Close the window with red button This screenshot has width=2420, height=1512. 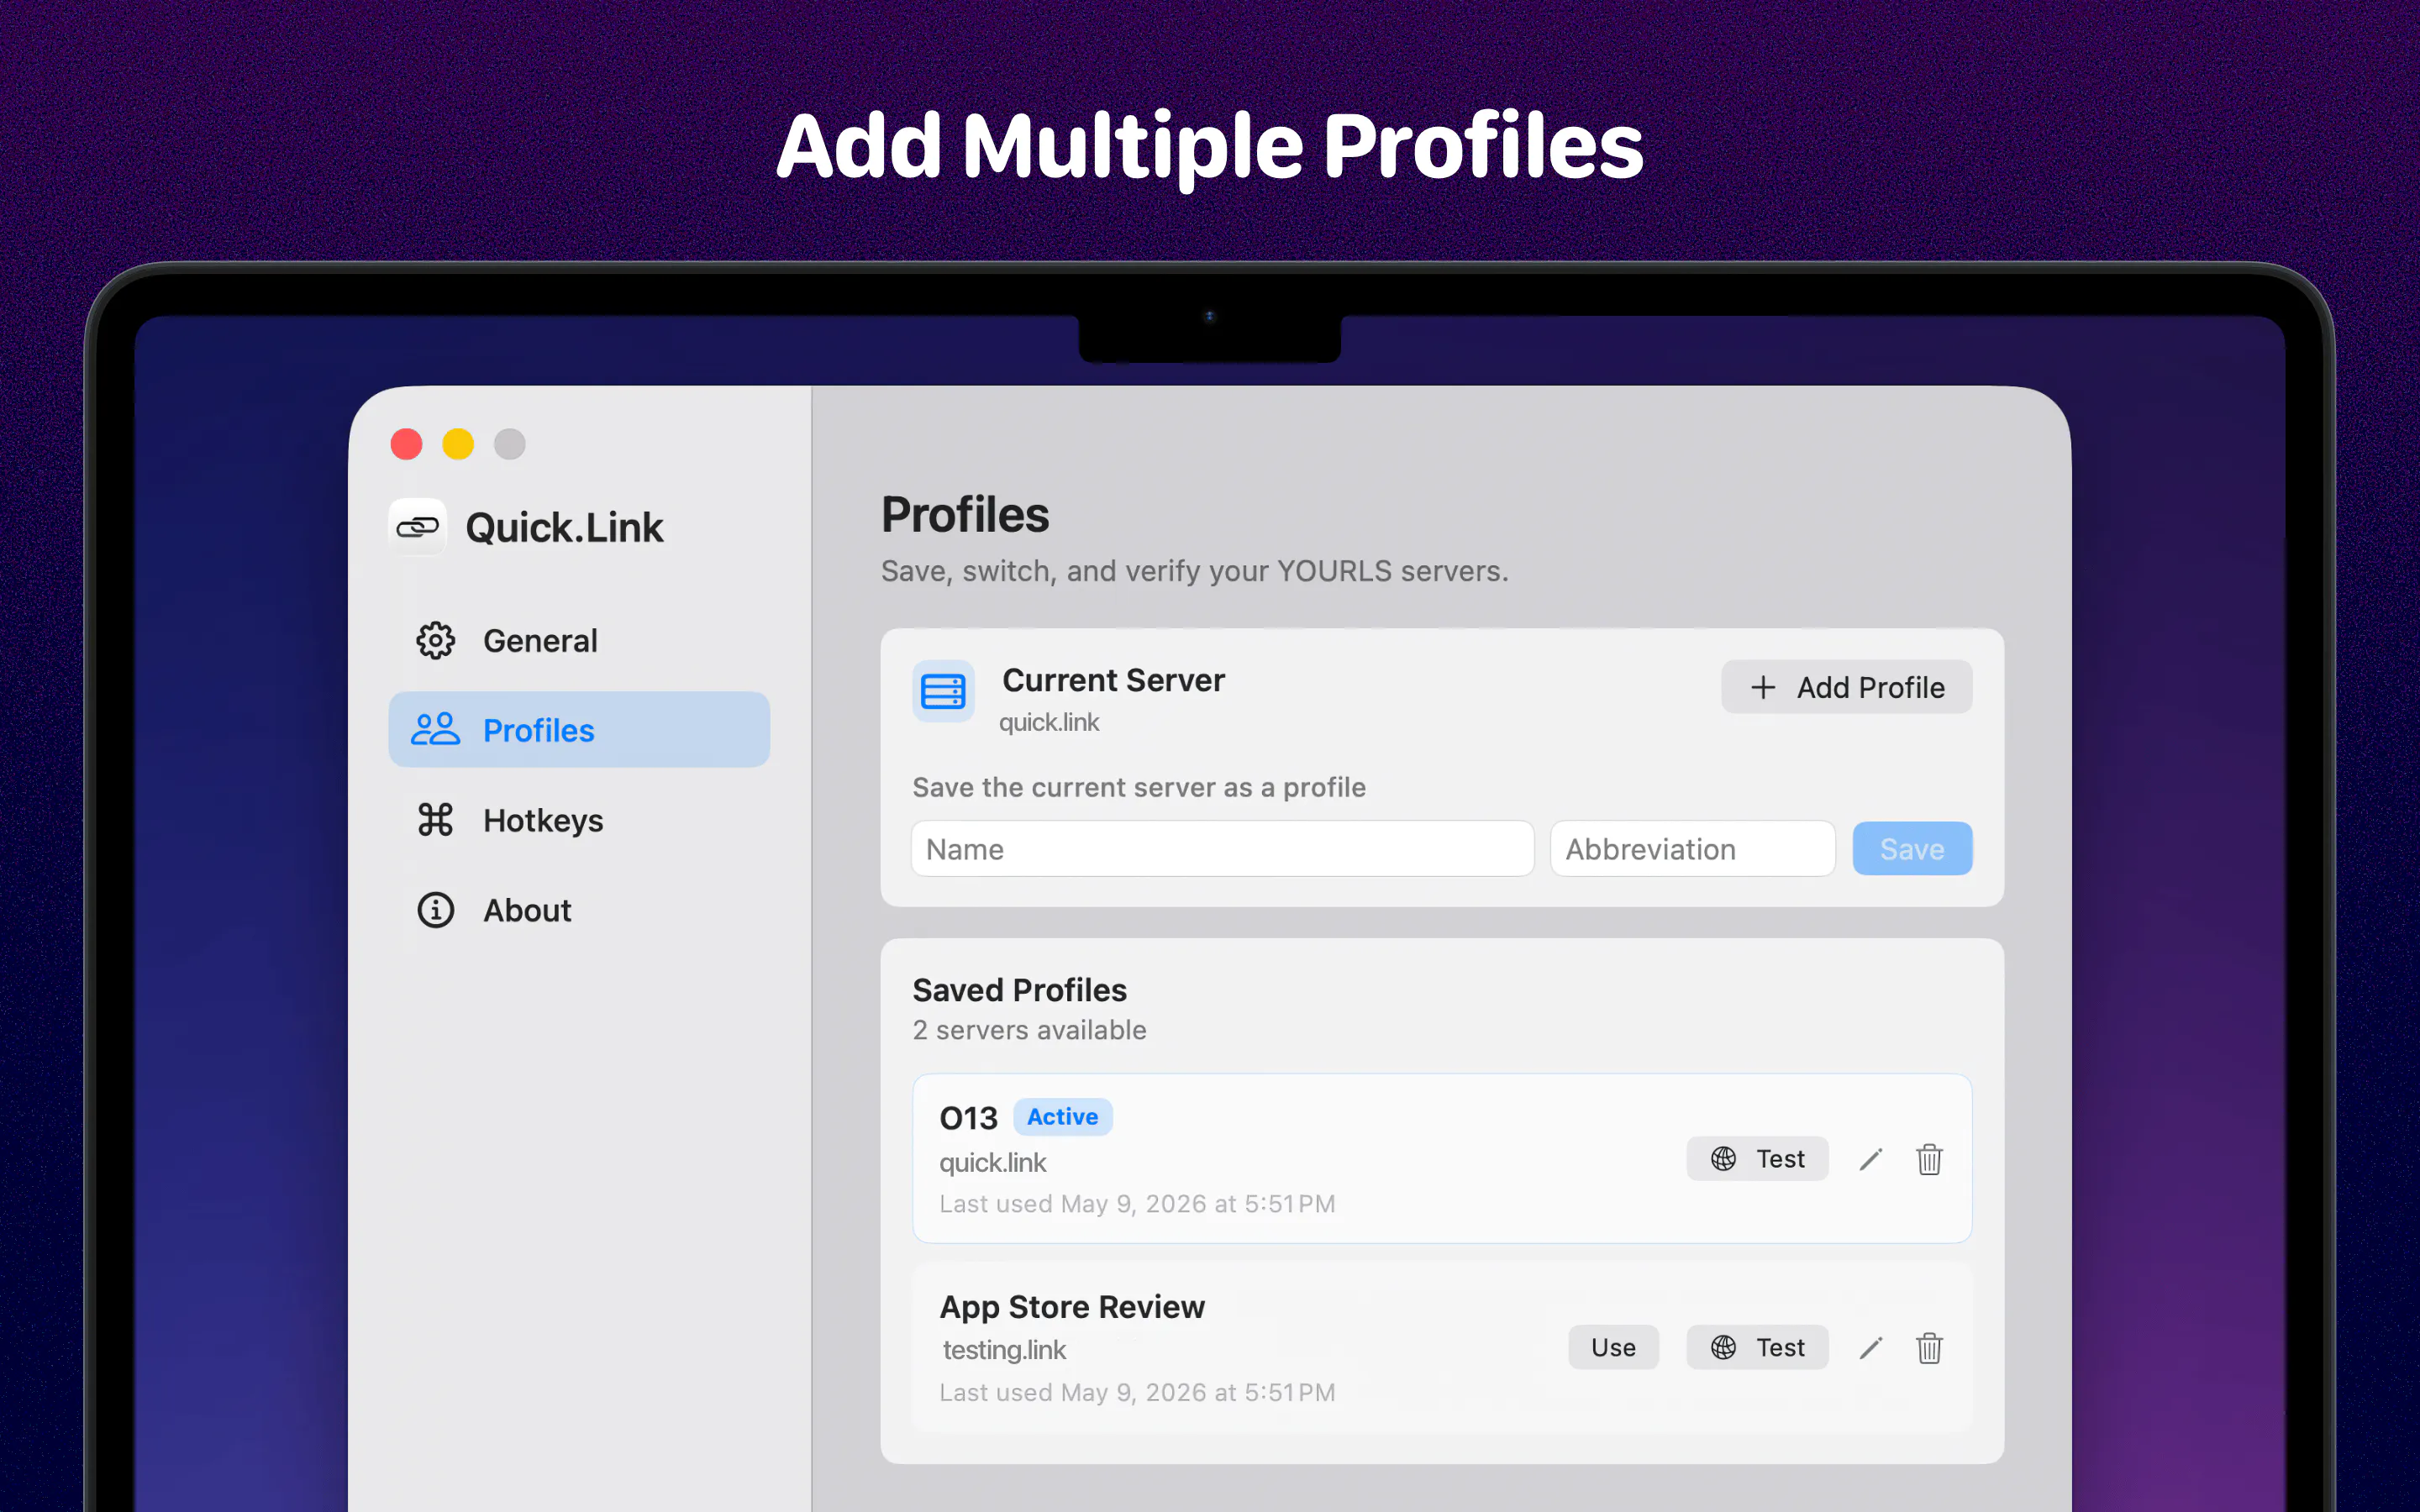tap(407, 444)
